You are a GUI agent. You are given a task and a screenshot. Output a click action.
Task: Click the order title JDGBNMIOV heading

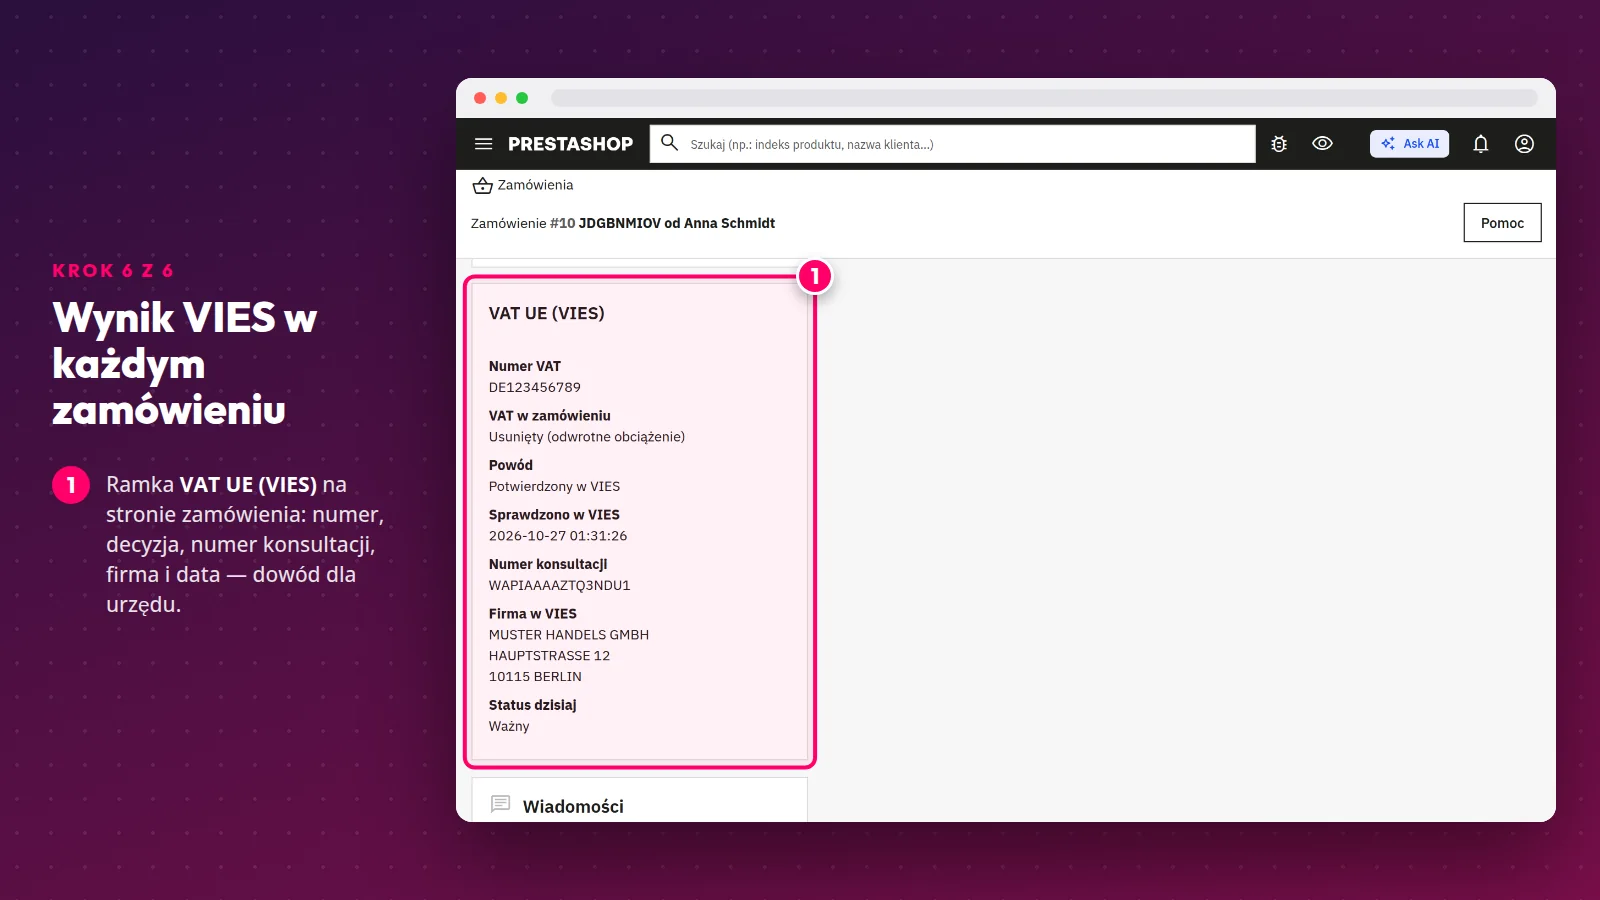point(623,223)
